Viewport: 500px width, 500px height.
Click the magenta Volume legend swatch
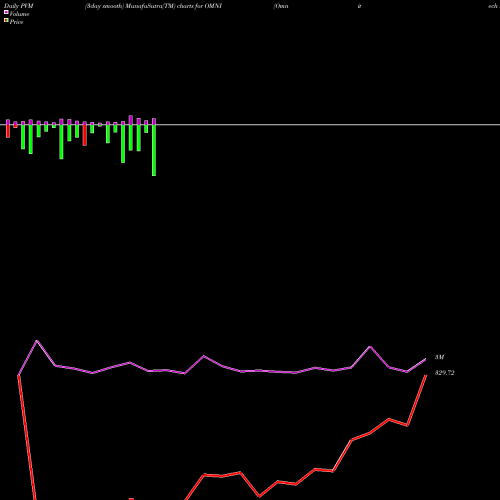click(x=6, y=12)
